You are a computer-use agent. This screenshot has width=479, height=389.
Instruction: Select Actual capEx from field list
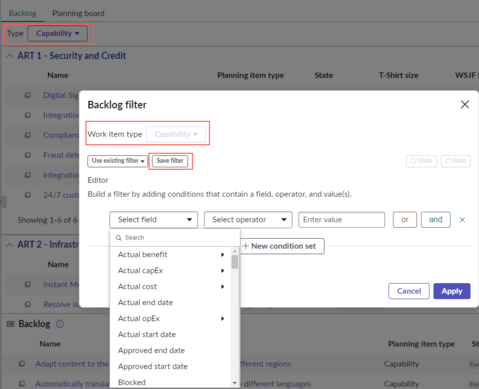(x=140, y=271)
